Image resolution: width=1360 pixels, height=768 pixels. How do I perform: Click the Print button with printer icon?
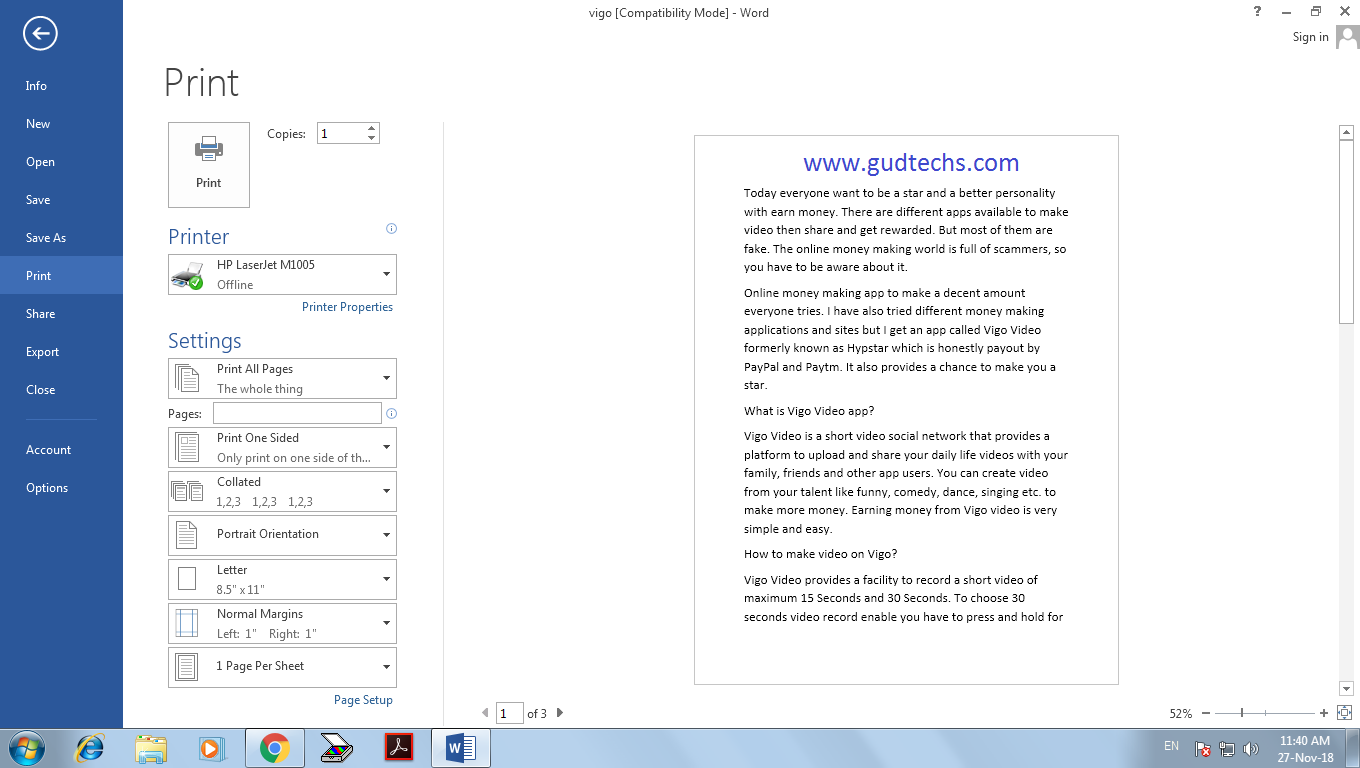209,165
